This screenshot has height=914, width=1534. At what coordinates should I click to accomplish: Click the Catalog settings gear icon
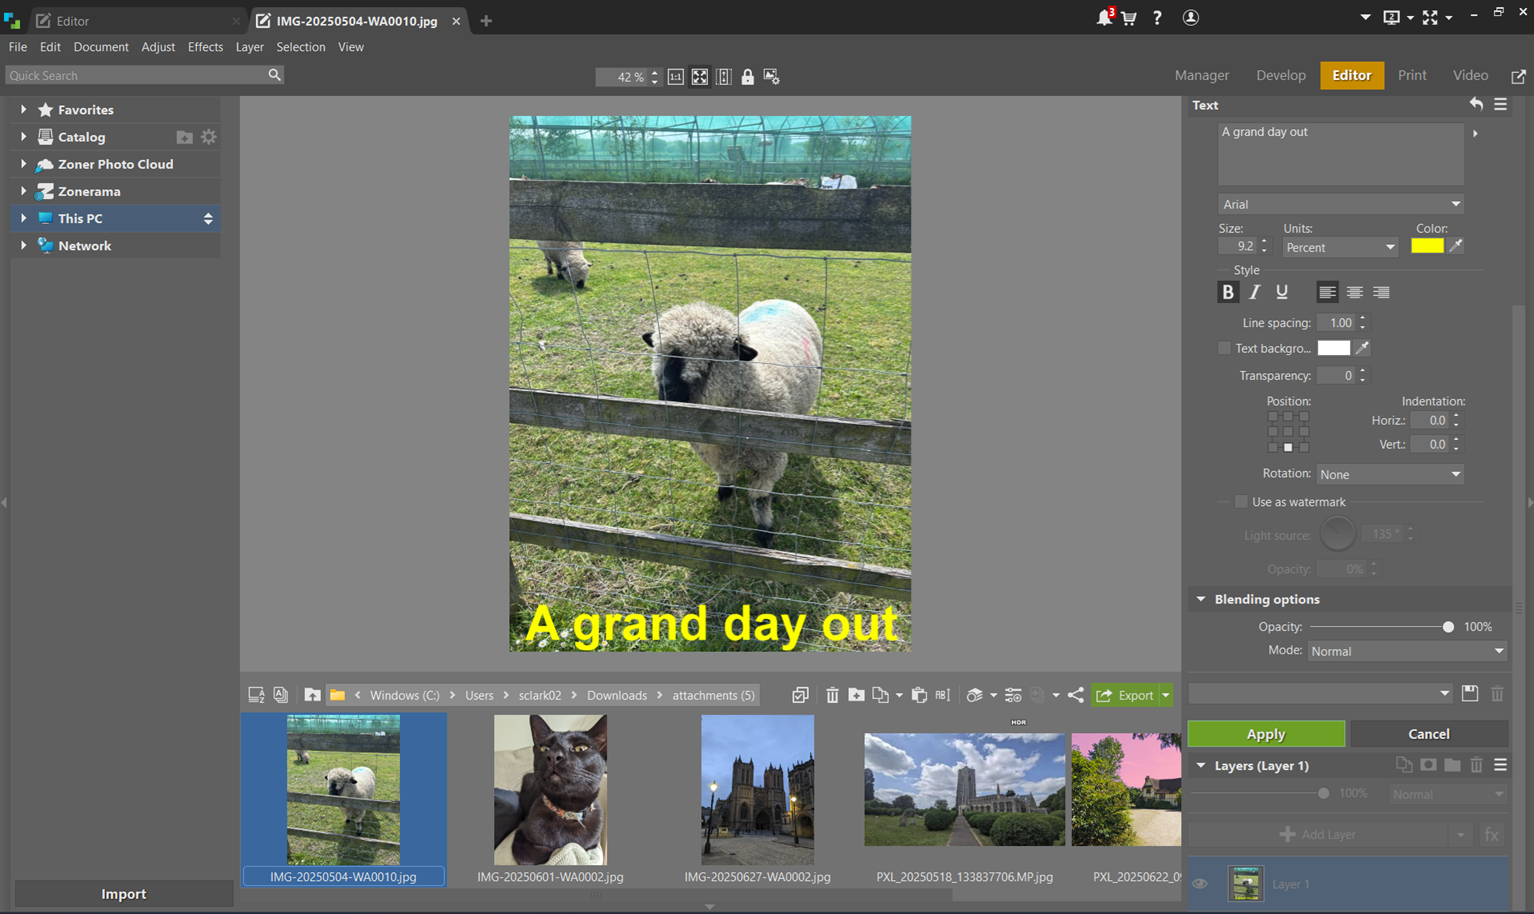[208, 137]
